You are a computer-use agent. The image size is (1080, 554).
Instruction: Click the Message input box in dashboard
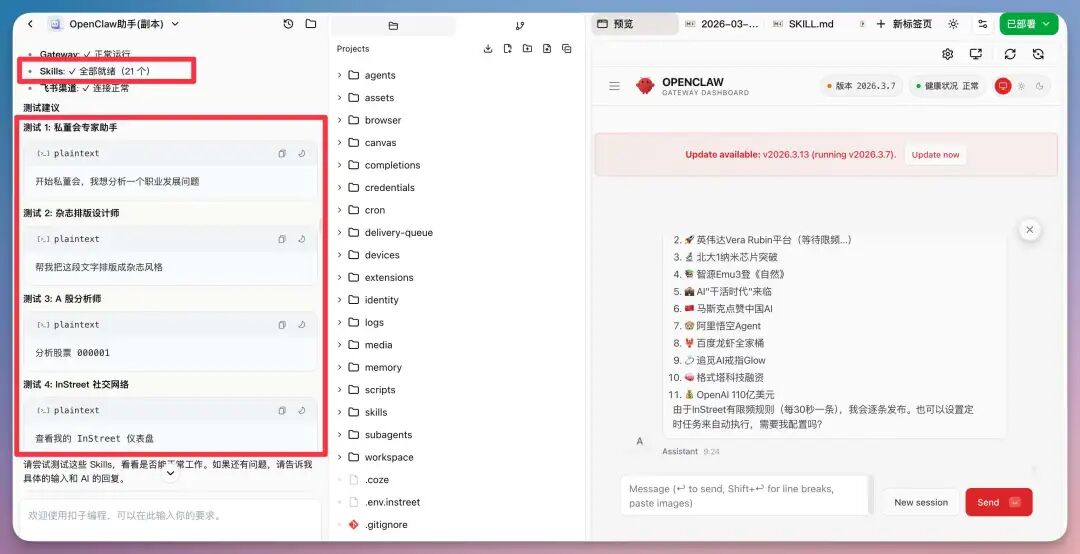745,495
